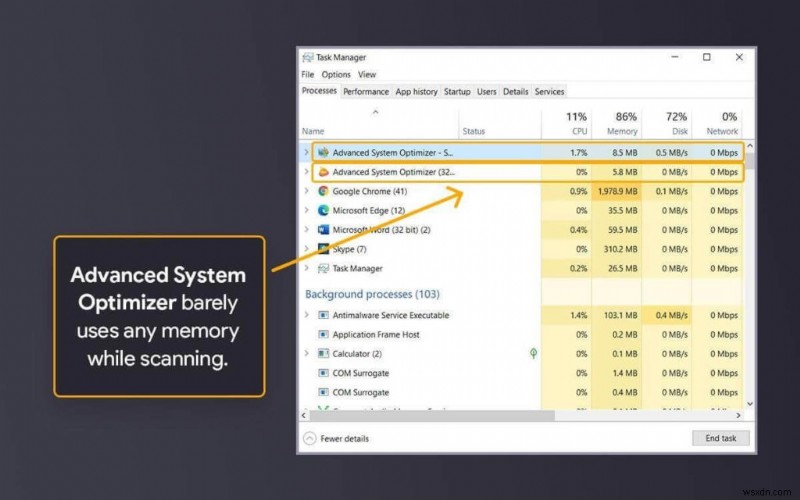Click the Advanced System Optimizer - S... process icon
This screenshot has height=500, width=800.
pyautogui.click(x=323, y=152)
